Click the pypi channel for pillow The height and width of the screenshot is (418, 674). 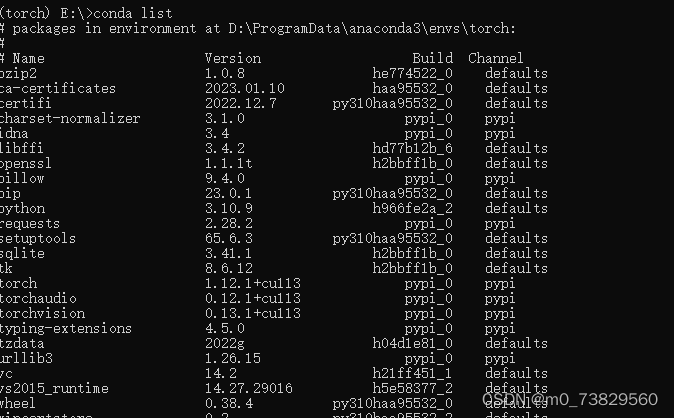(500, 179)
